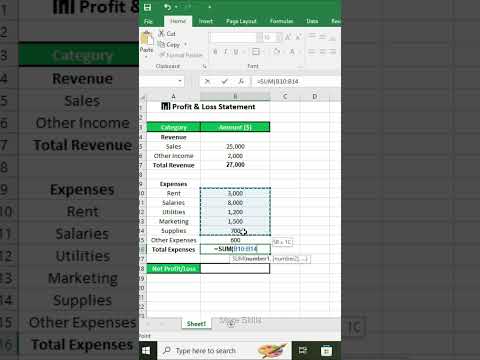Image resolution: width=480 pixels, height=360 pixels.
Task: Open the Windows Start menu
Action: tap(146, 351)
